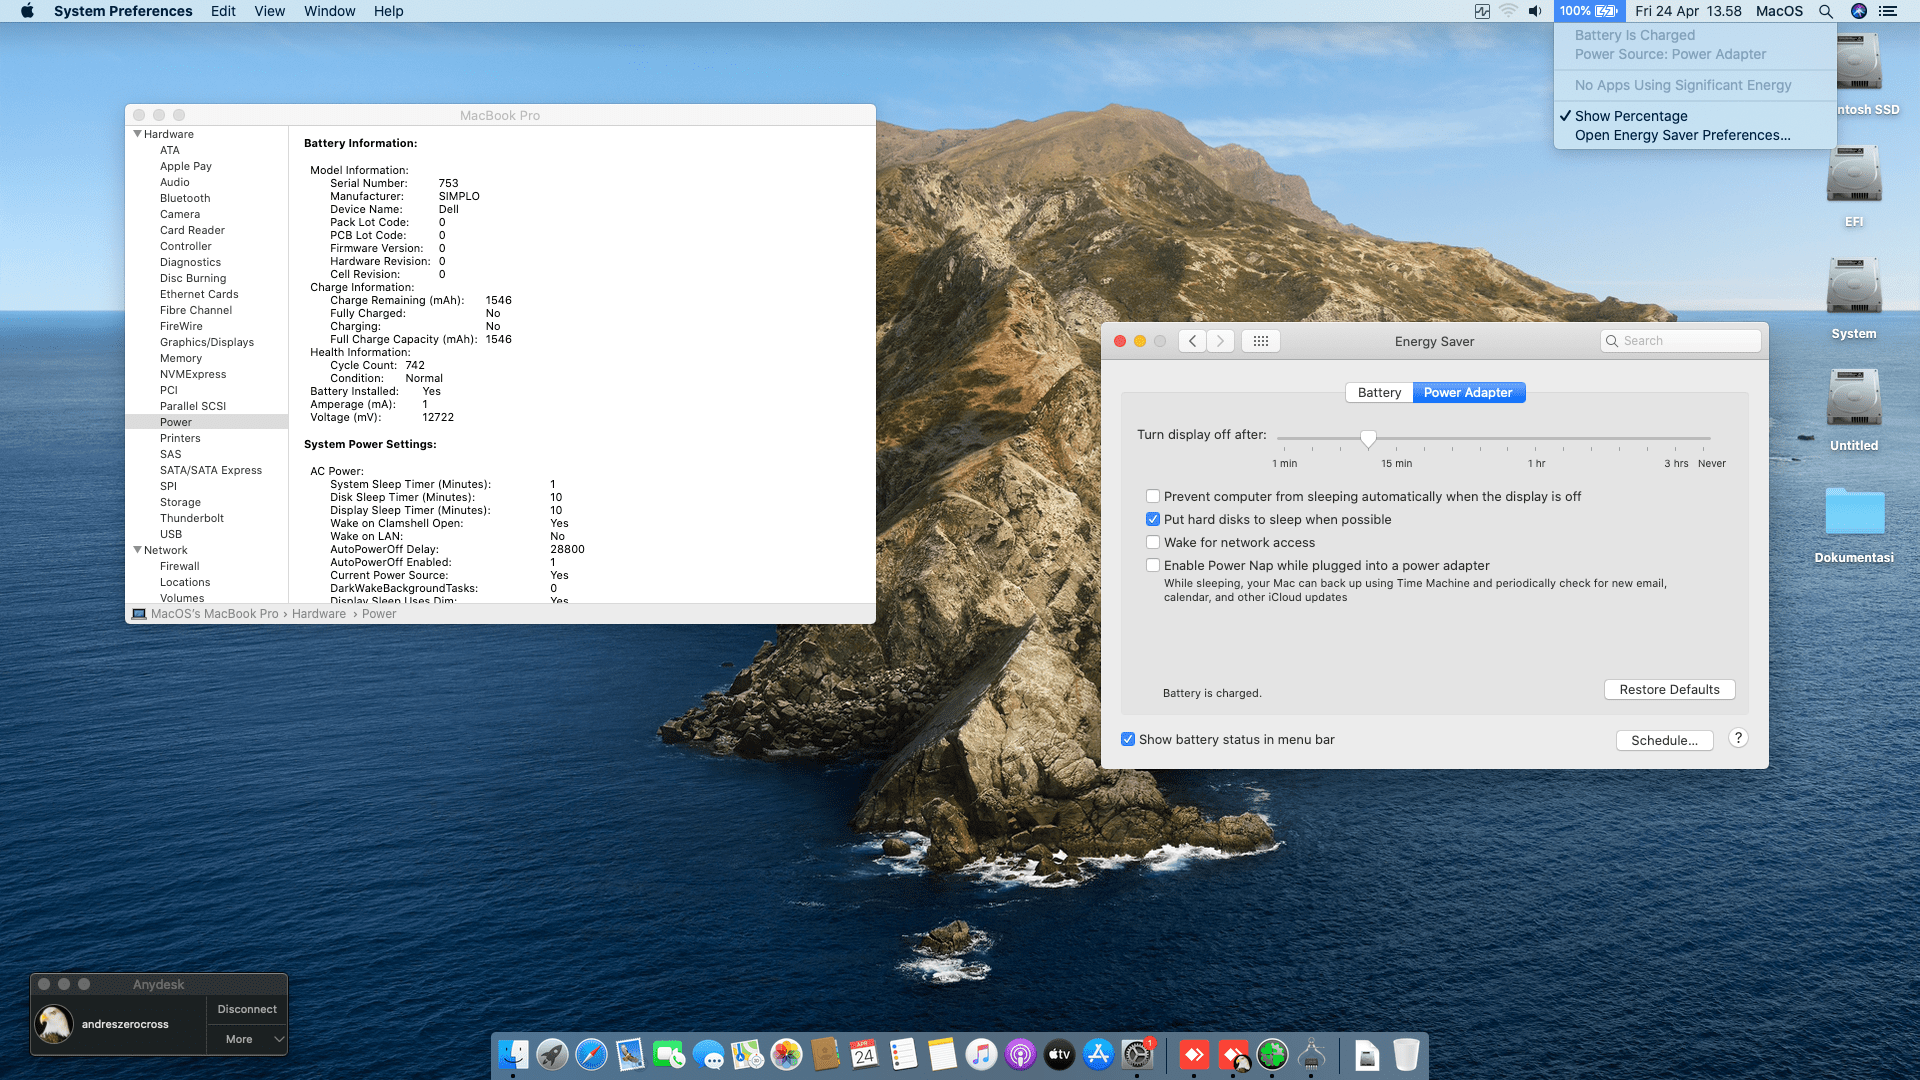This screenshot has width=1920, height=1080.
Task: Click the Restore Defaults button
Action: 1669,689
